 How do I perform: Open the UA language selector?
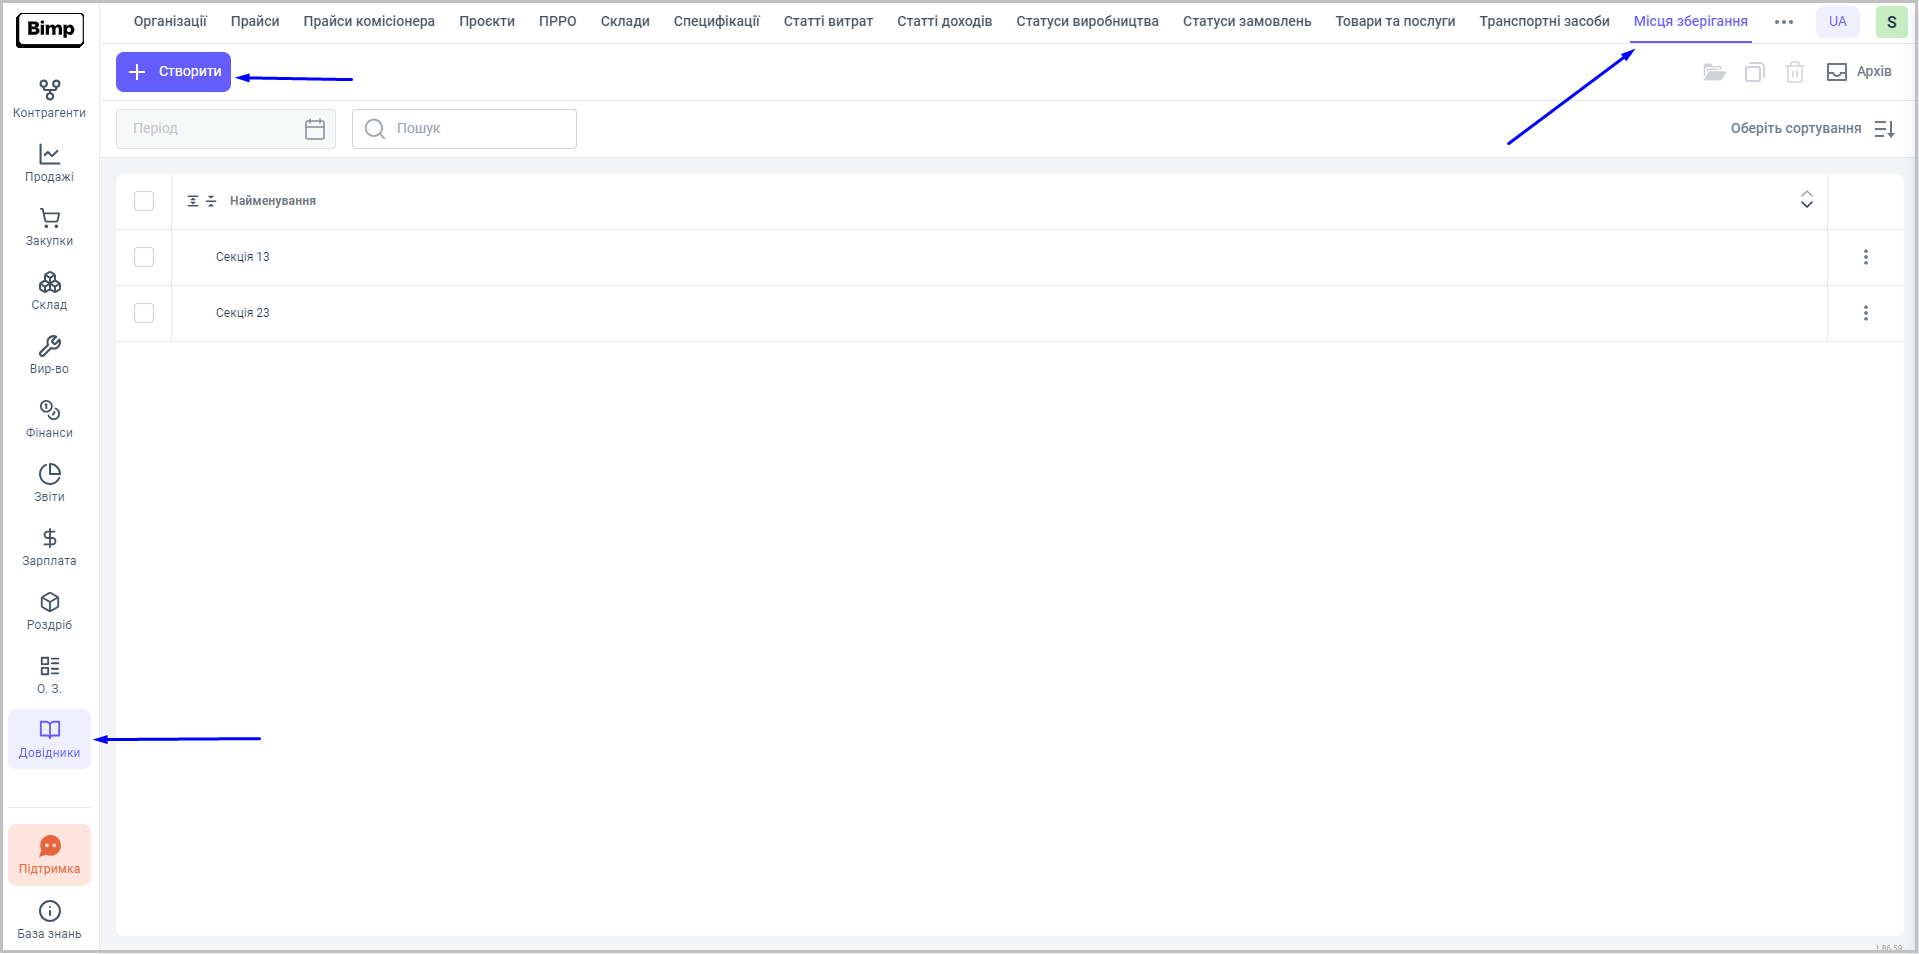click(1837, 22)
